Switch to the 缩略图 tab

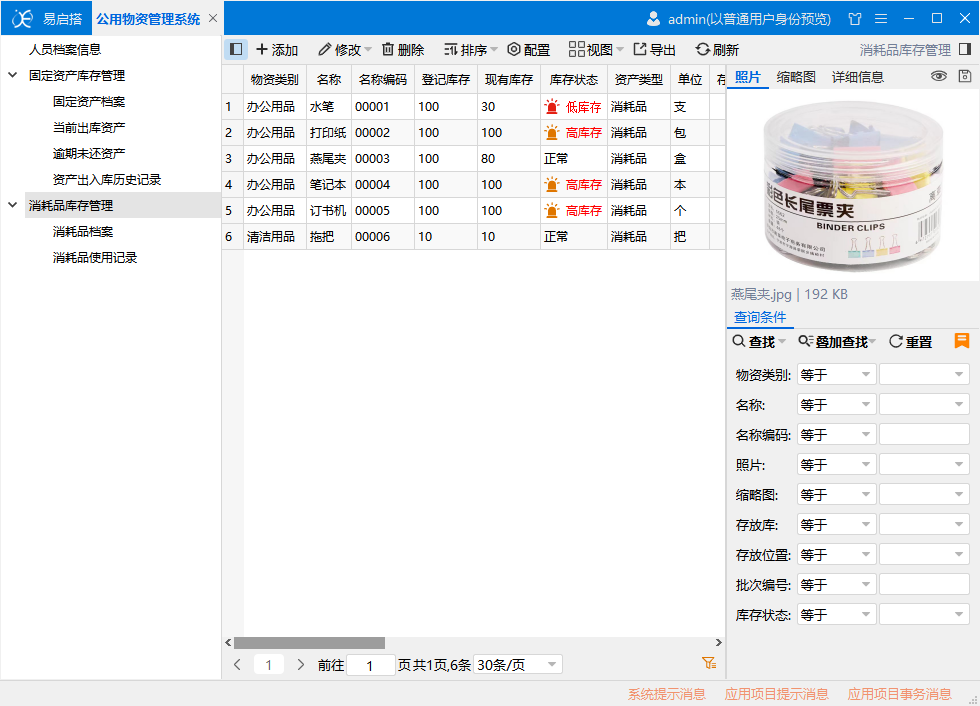[x=796, y=77]
